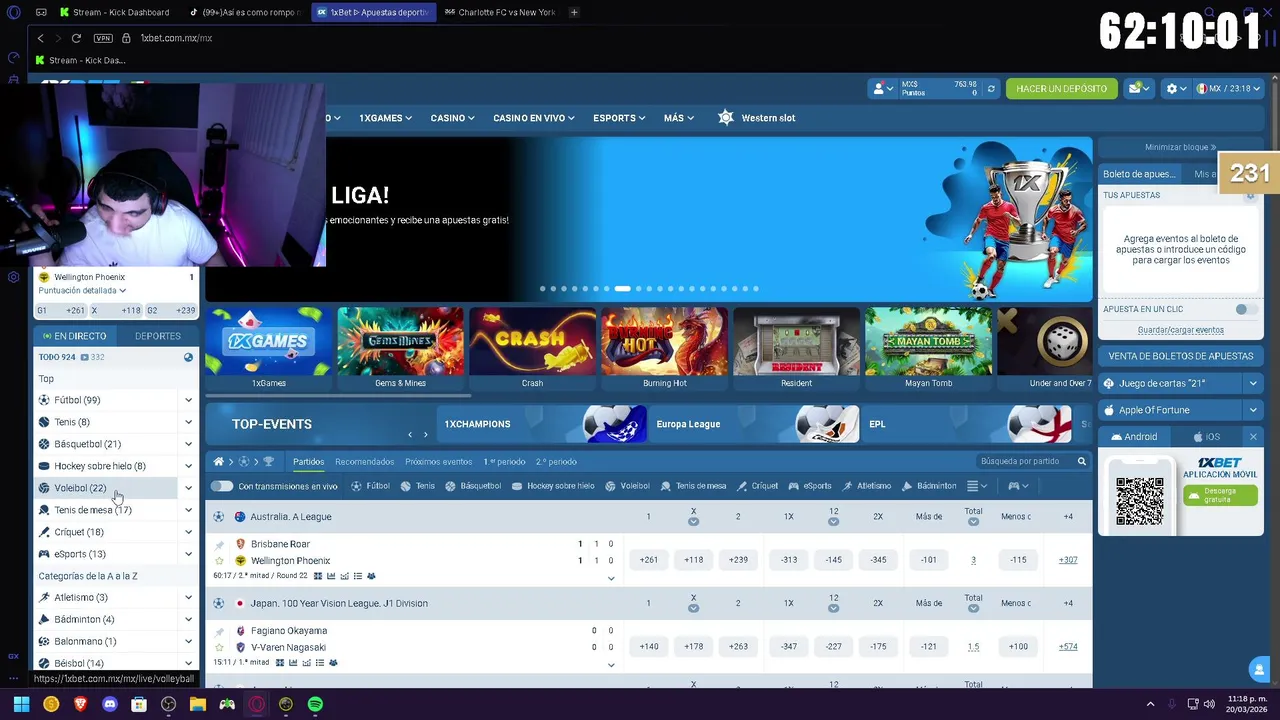This screenshot has height=720, width=1280.
Task: Switch to Próximos eventos tab
Action: [438, 462]
